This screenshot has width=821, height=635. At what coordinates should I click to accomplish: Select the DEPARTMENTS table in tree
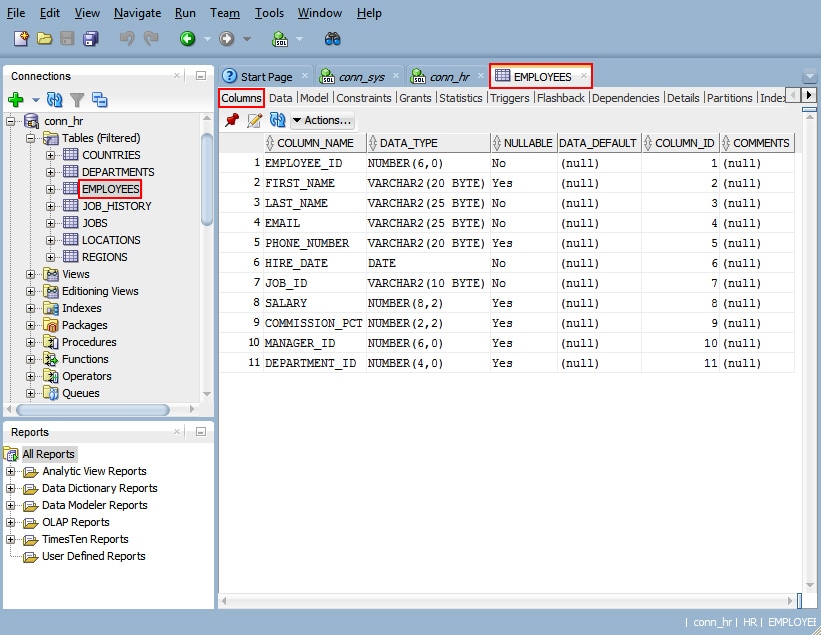[x=117, y=172]
